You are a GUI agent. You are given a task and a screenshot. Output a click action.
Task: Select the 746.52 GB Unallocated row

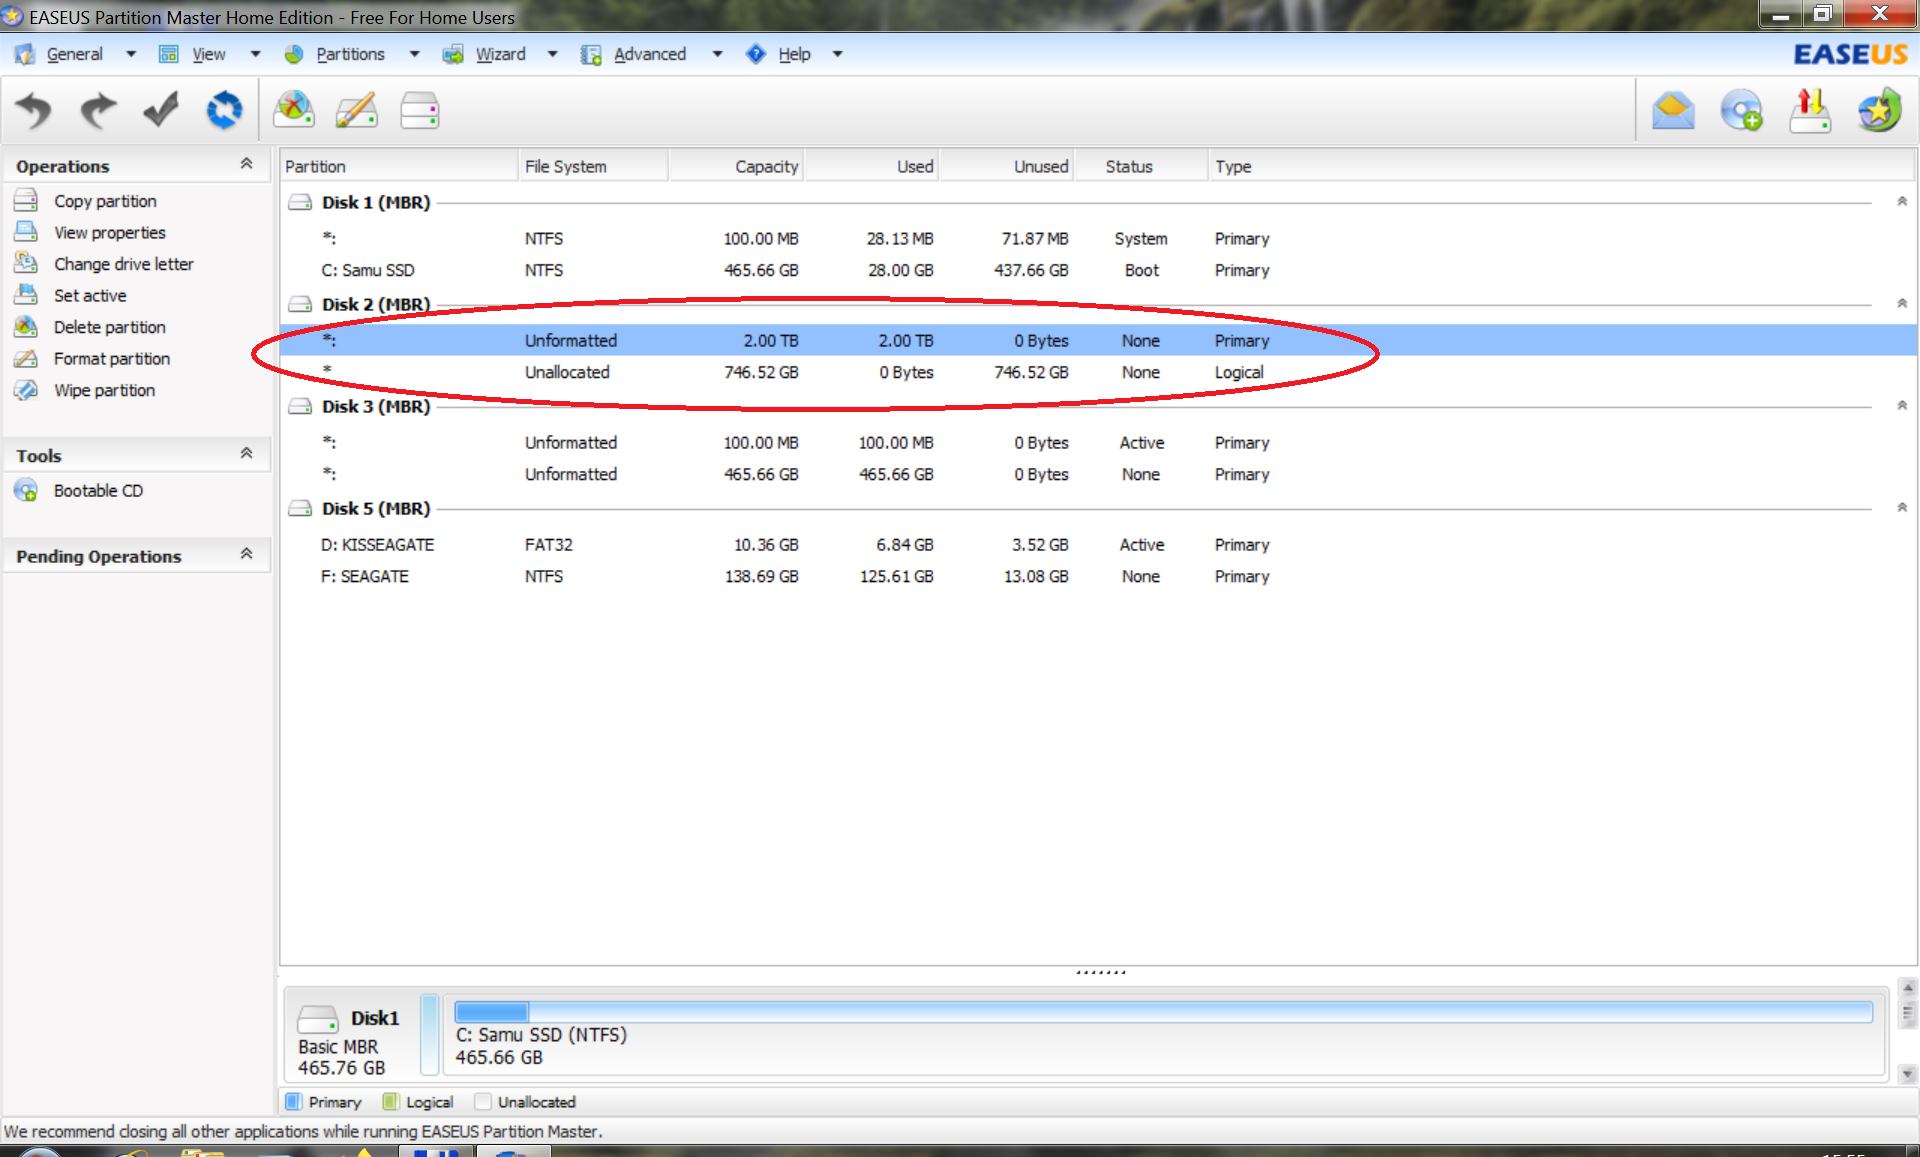coord(1098,372)
